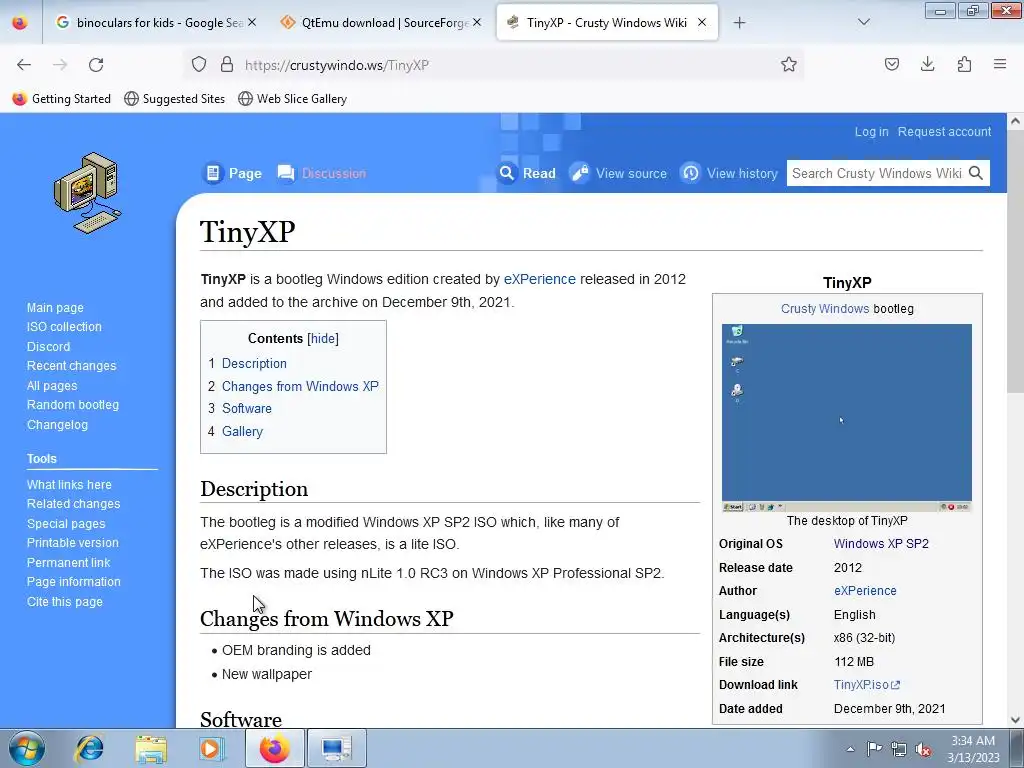This screenshot has width=1024, height=768.
Task: Open Web Slice Gallery bookmark
Action: click(292, 99)
